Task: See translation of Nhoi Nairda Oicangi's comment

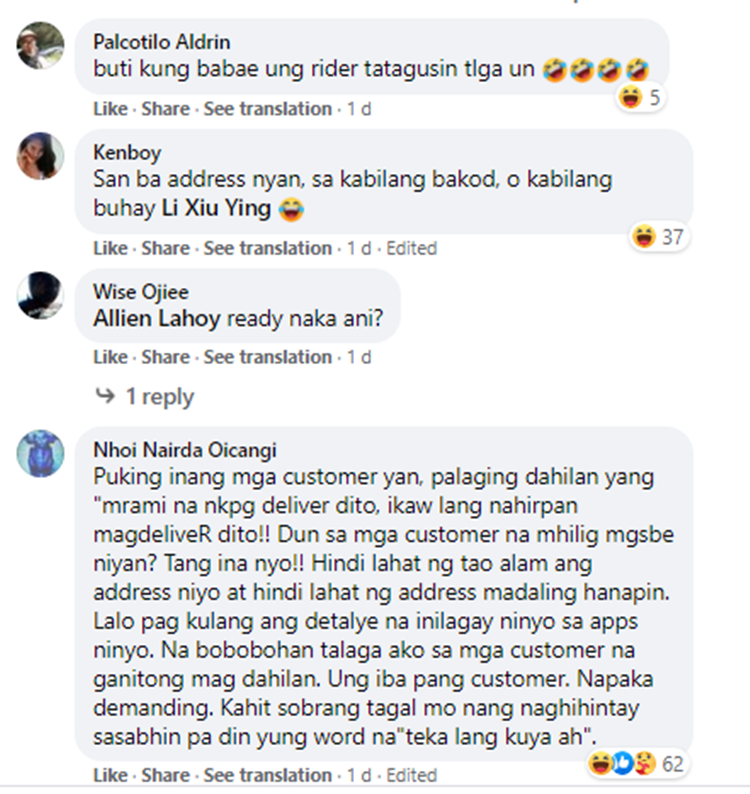Action: point(268,775)
